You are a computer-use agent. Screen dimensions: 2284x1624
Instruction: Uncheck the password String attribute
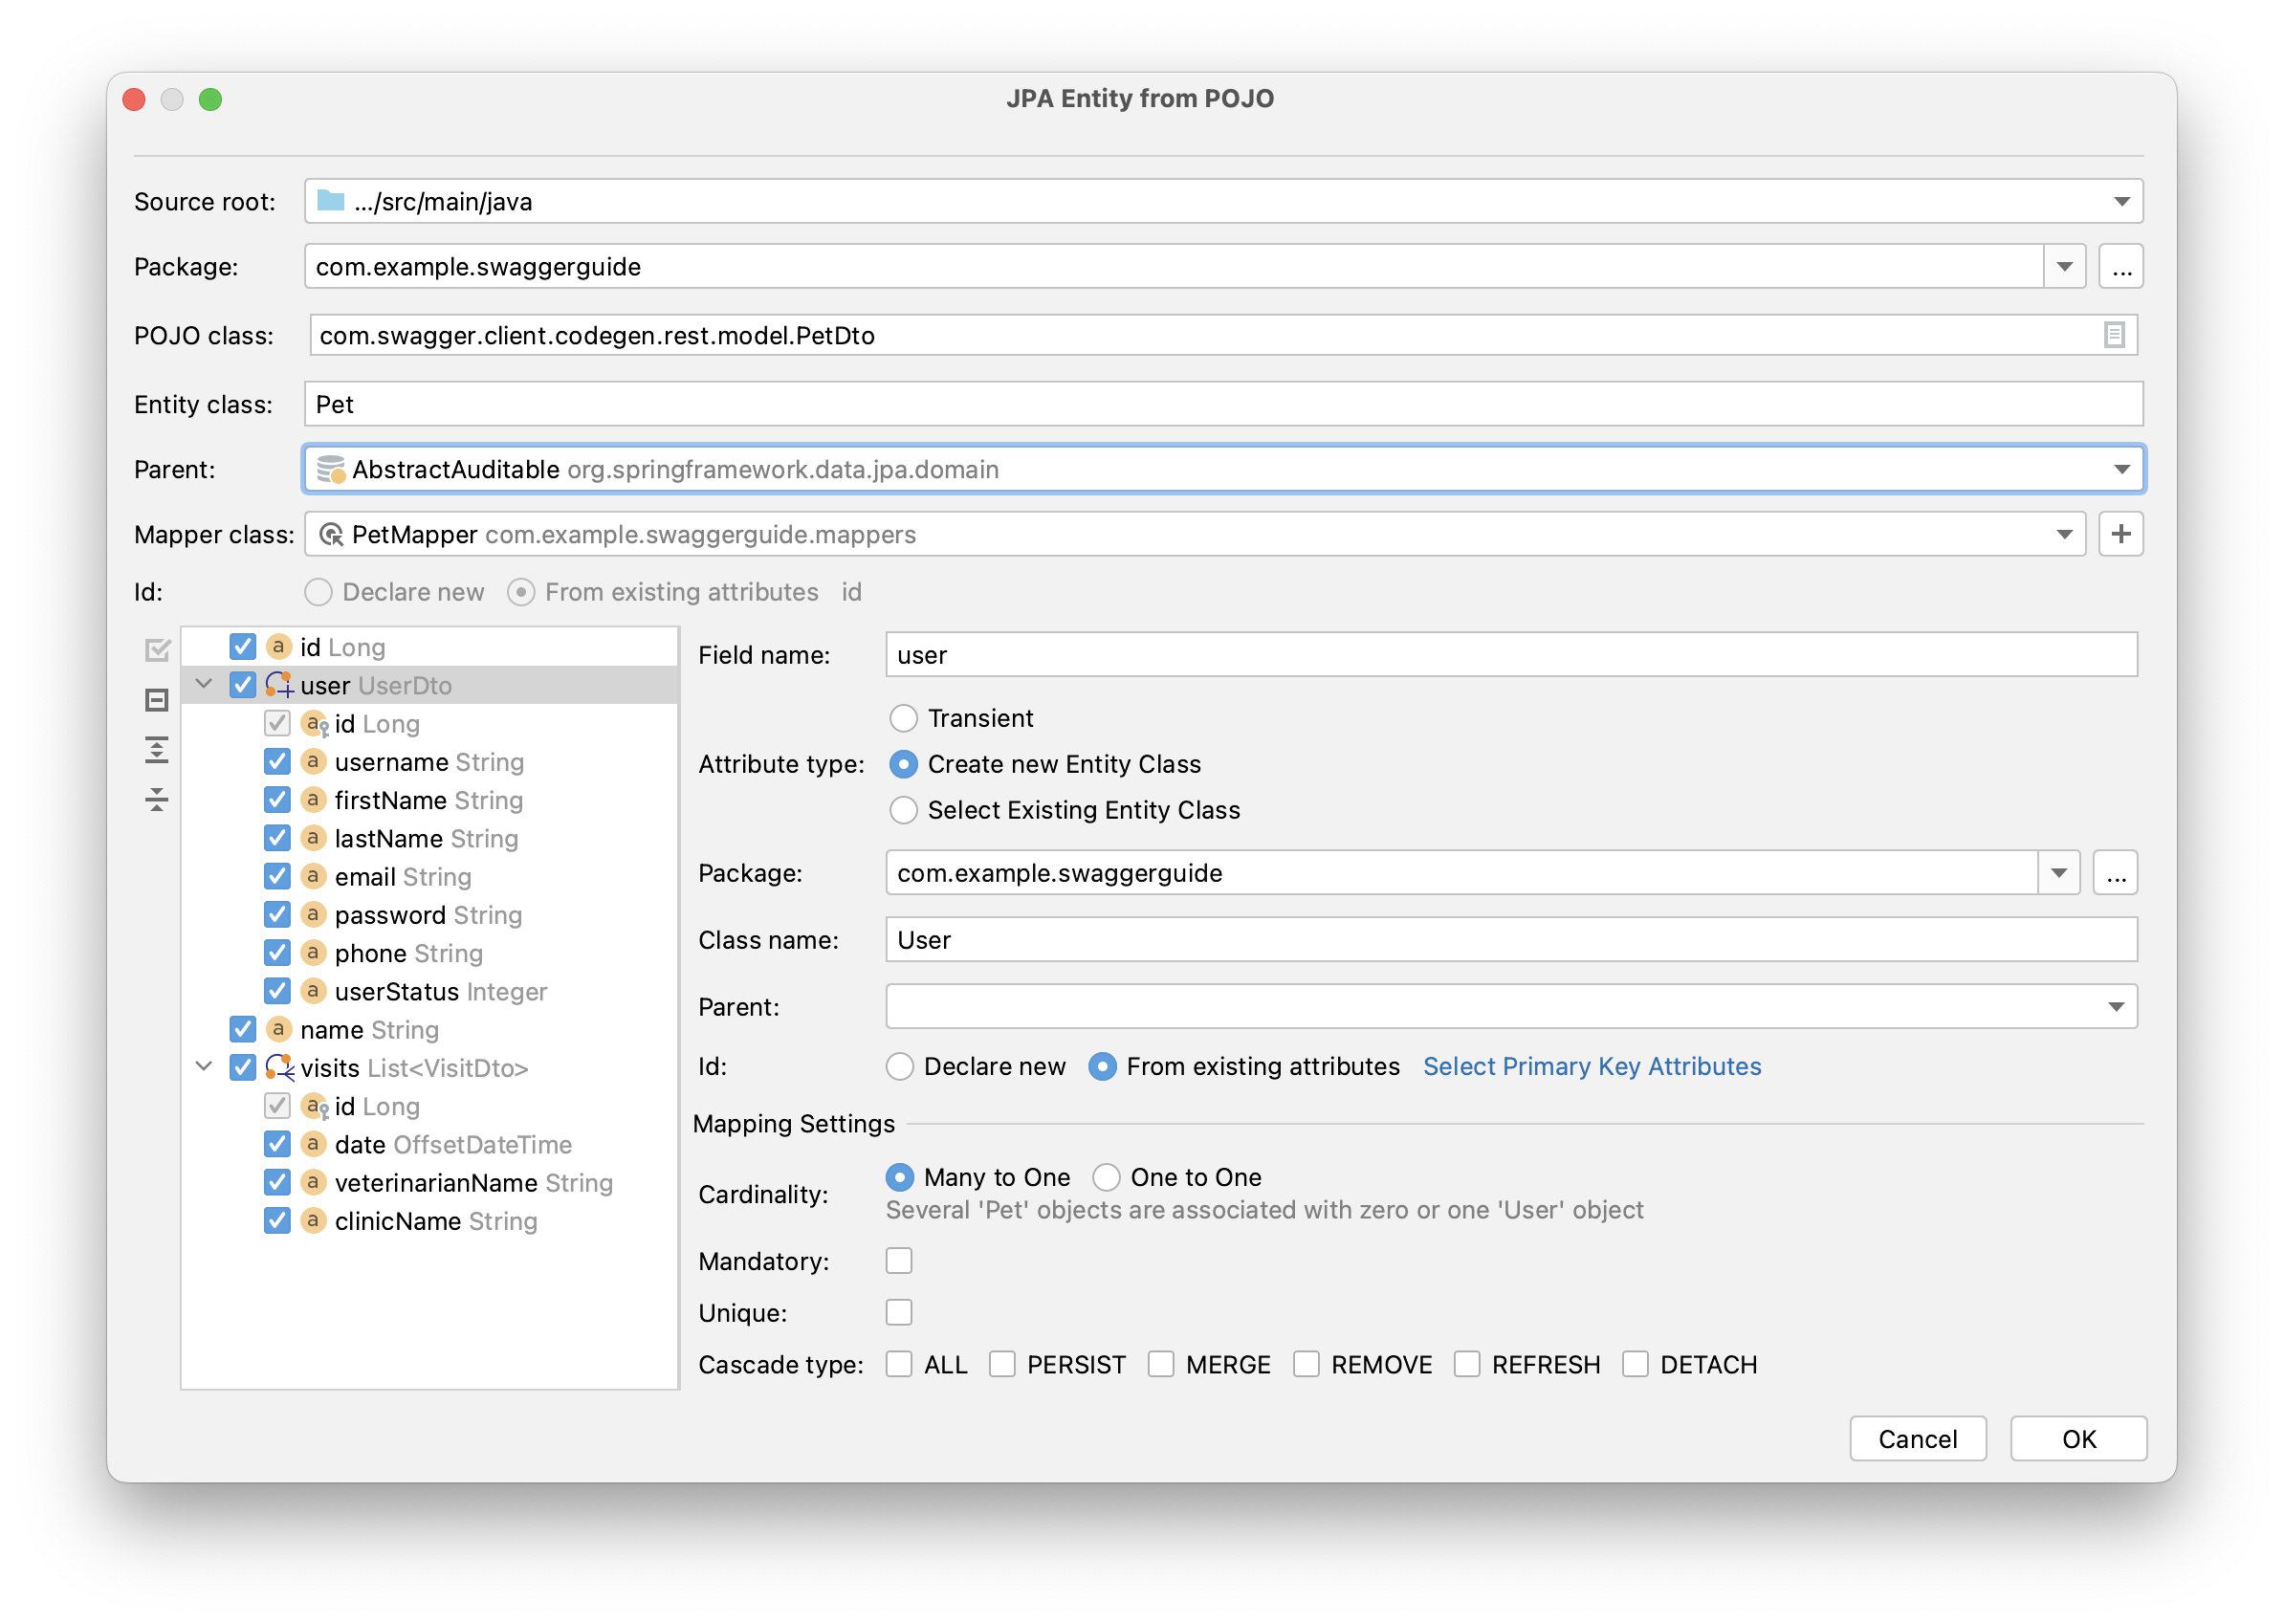pyautogui.click(x=277, y=915)
